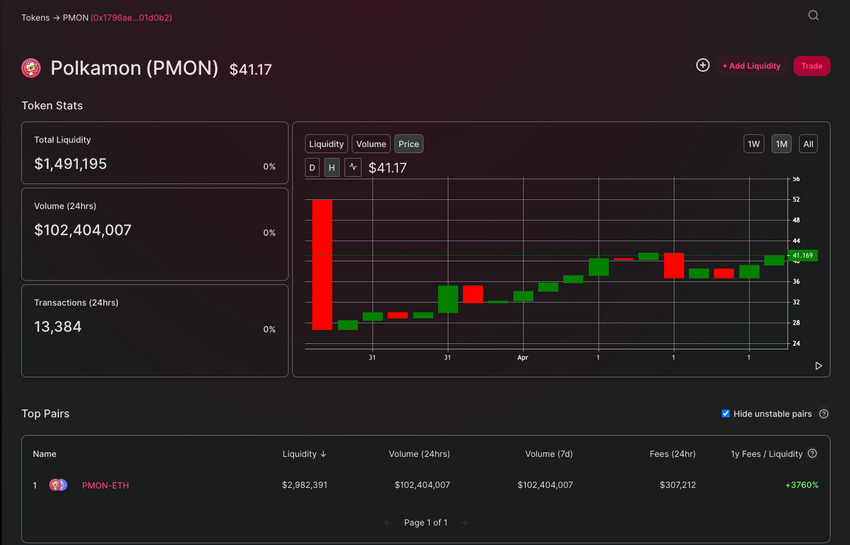This screenshot has width=850, height=545.
Task: Choose the 1M time range
Action: [781, 144]
